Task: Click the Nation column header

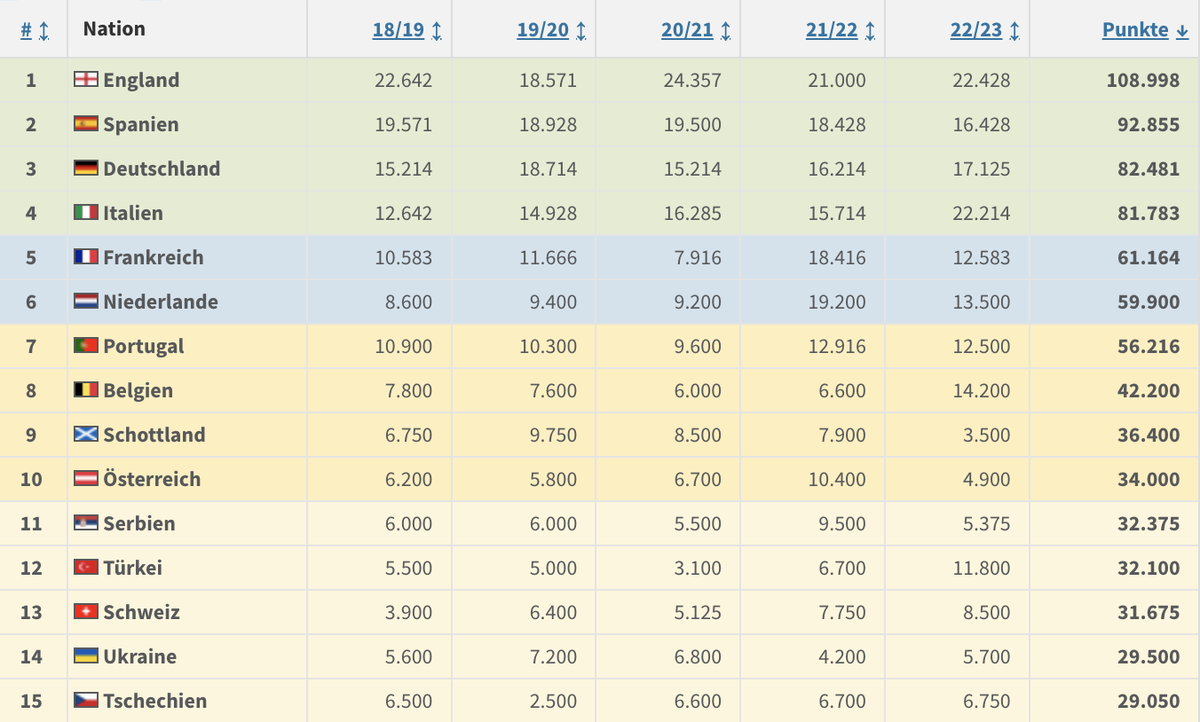Action: [x=114, y=29]
